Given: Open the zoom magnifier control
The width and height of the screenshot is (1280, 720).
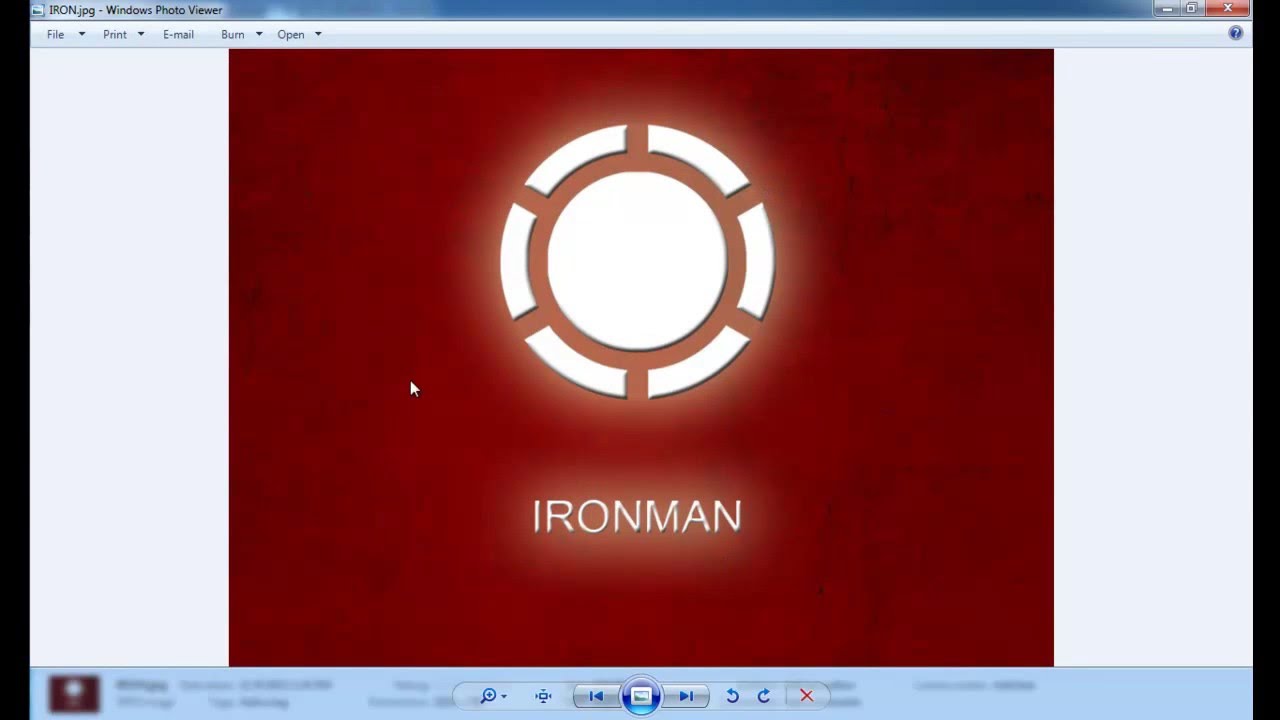Looking at the screenshot, I should [493, 696].
